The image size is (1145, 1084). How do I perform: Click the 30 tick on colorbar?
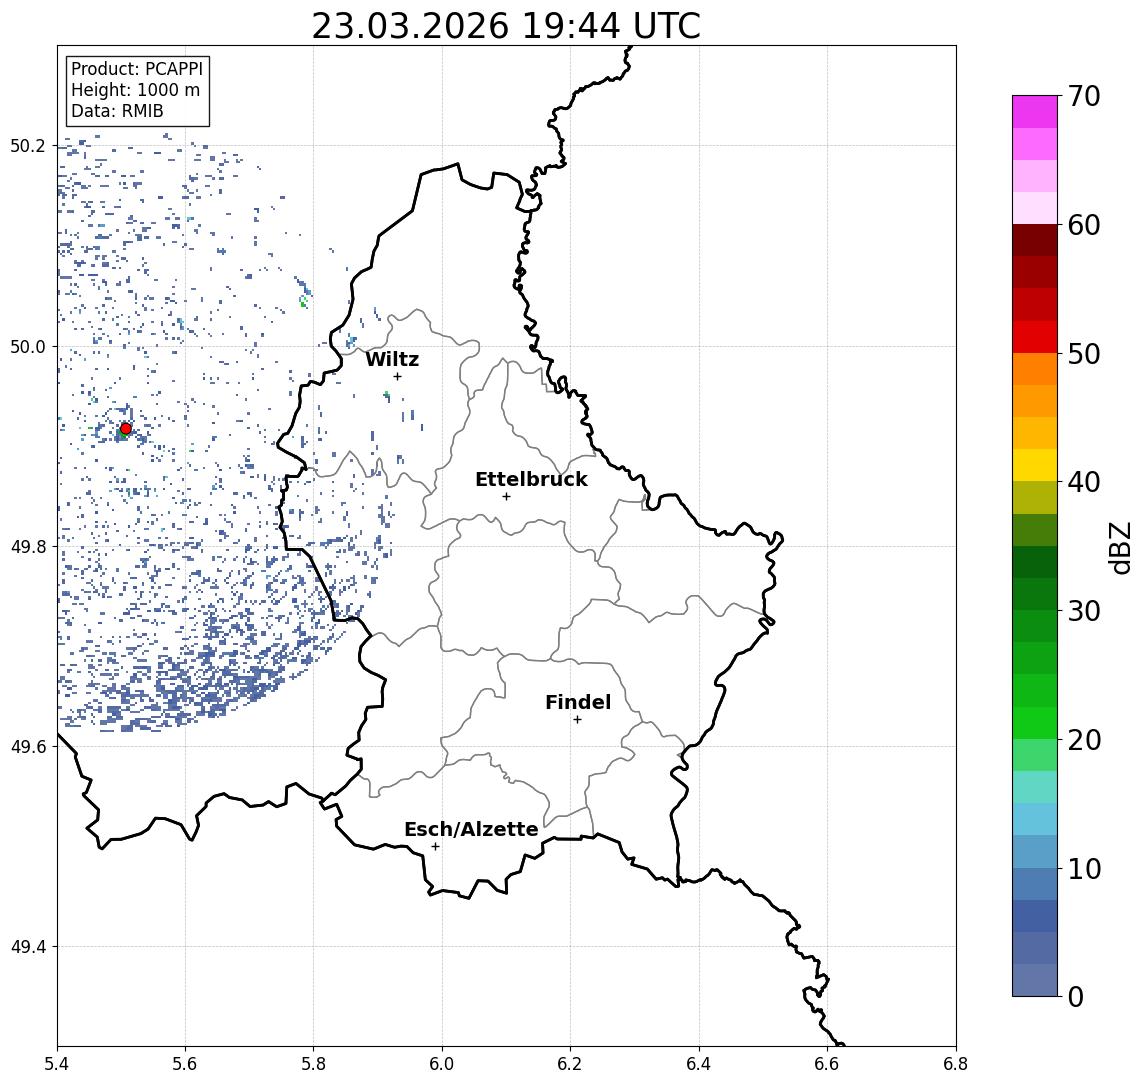tap(1084, 611)
